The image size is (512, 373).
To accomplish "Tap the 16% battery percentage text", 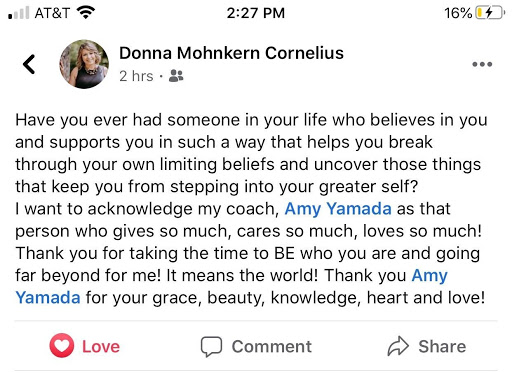I will point(458,13).
